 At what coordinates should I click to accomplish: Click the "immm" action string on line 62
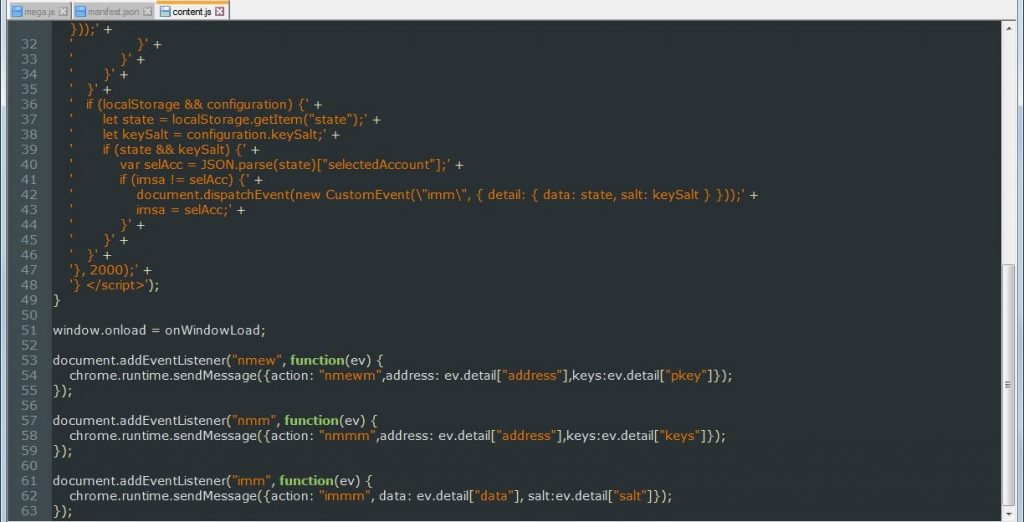point(345,496)
